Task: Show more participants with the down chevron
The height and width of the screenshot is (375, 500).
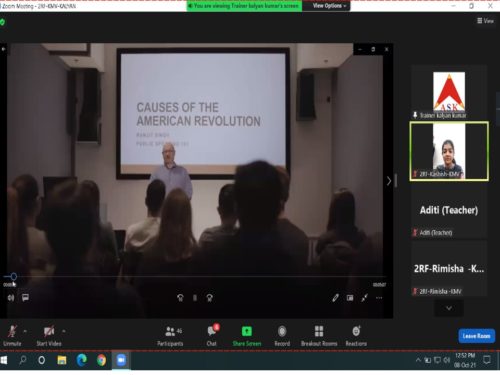Action: pos(449,308)
